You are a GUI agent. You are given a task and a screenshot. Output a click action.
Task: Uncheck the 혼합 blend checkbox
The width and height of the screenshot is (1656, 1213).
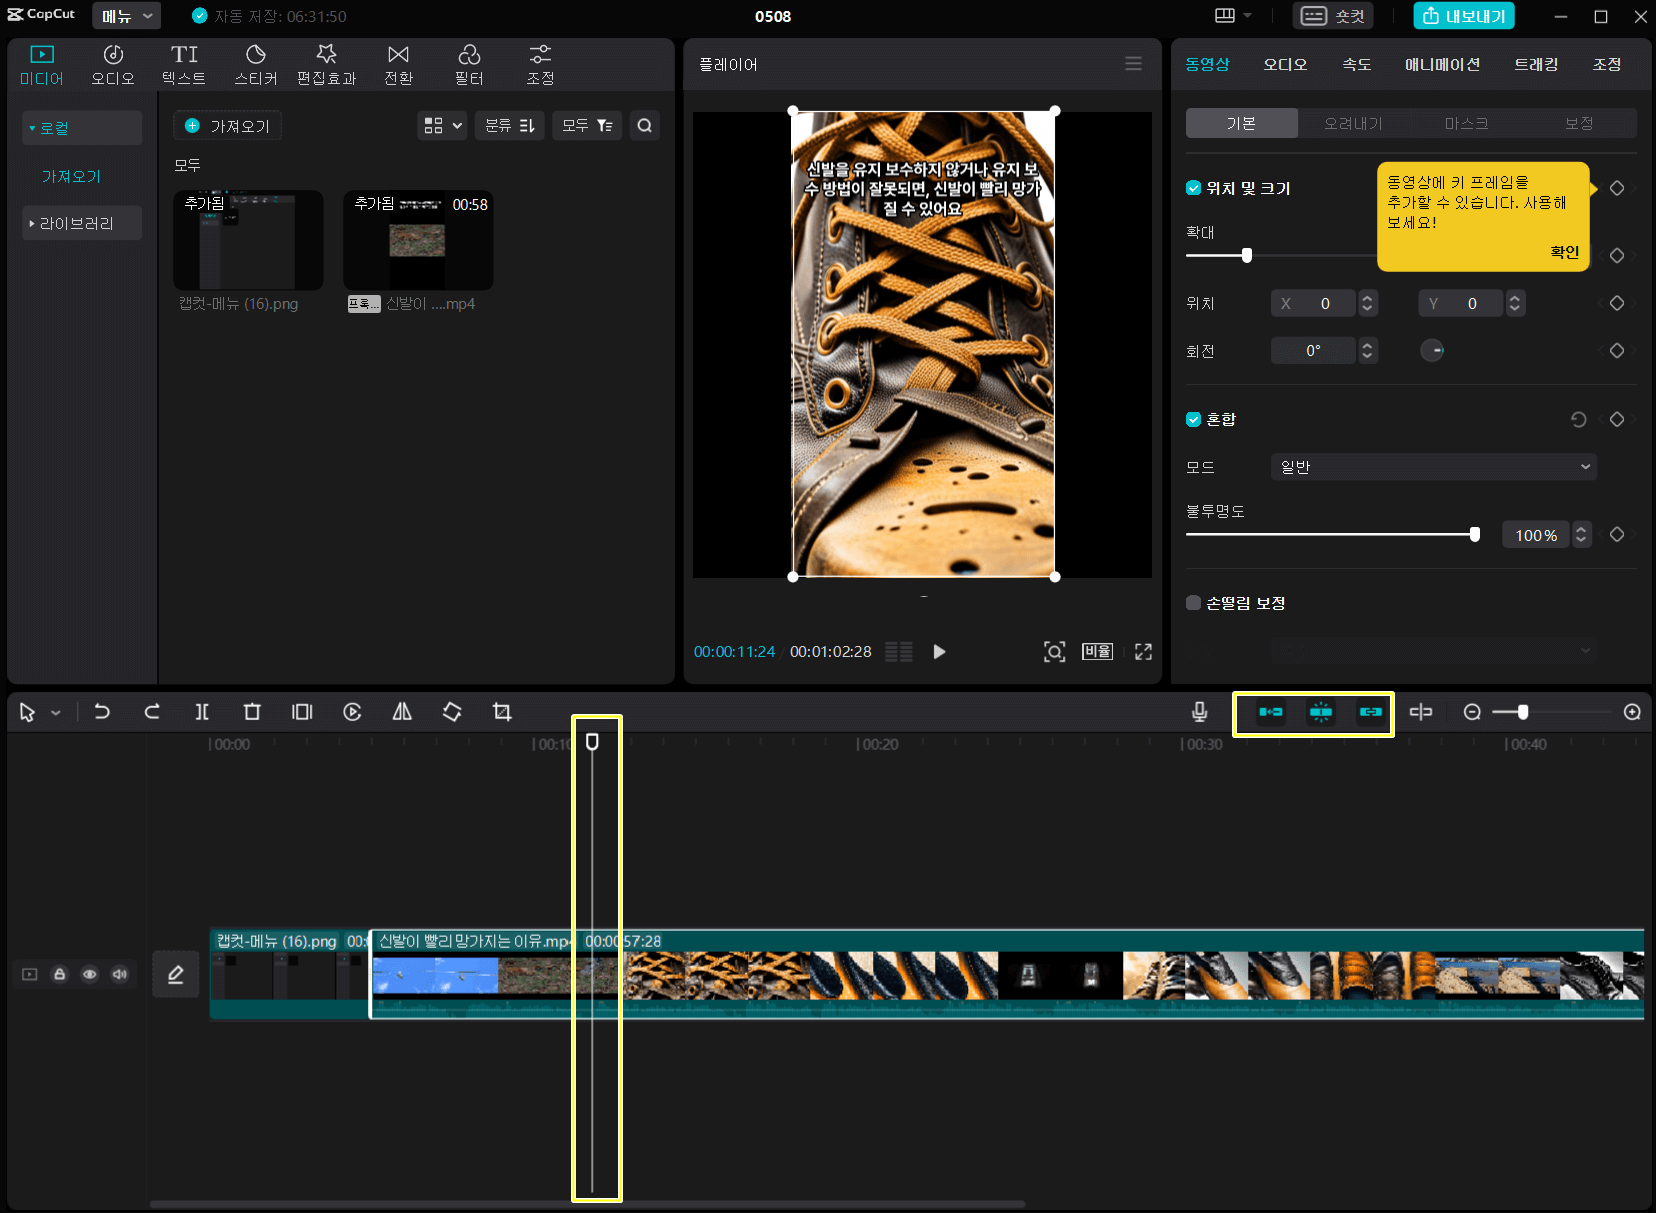coord(1193,420)
